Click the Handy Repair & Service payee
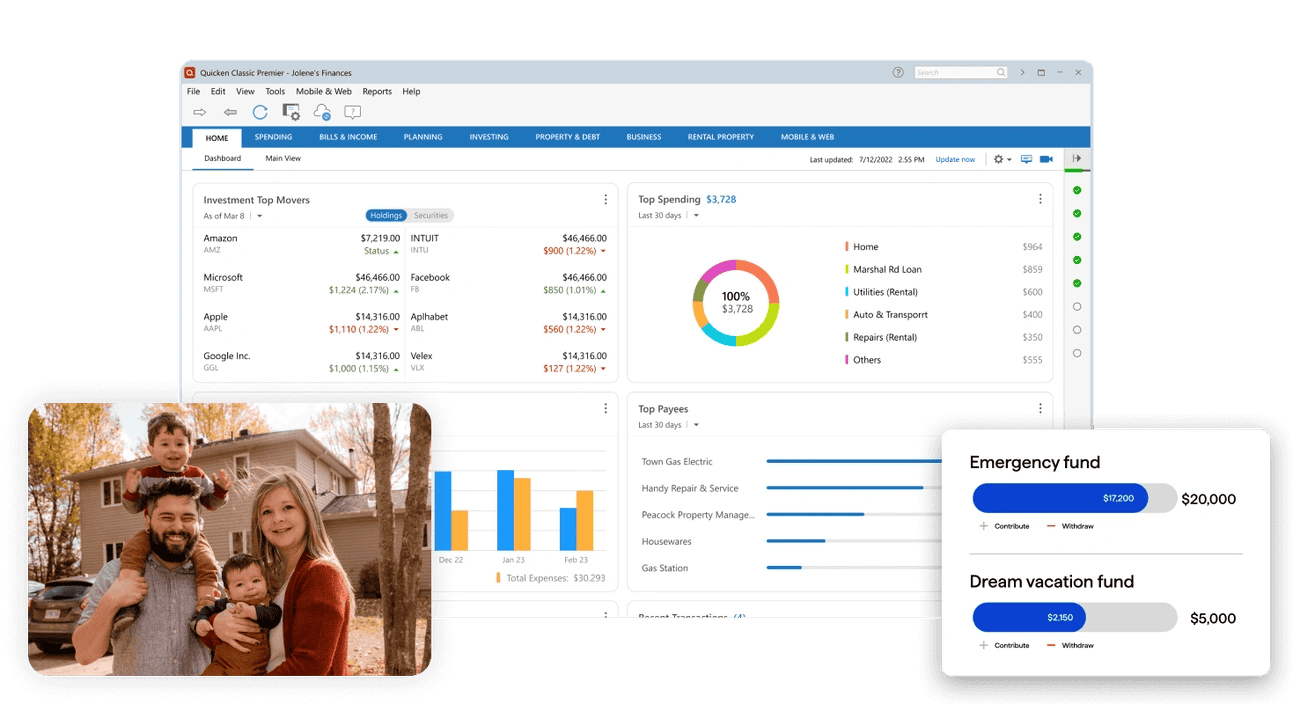 pyautogui.click(x=690, y=488)
